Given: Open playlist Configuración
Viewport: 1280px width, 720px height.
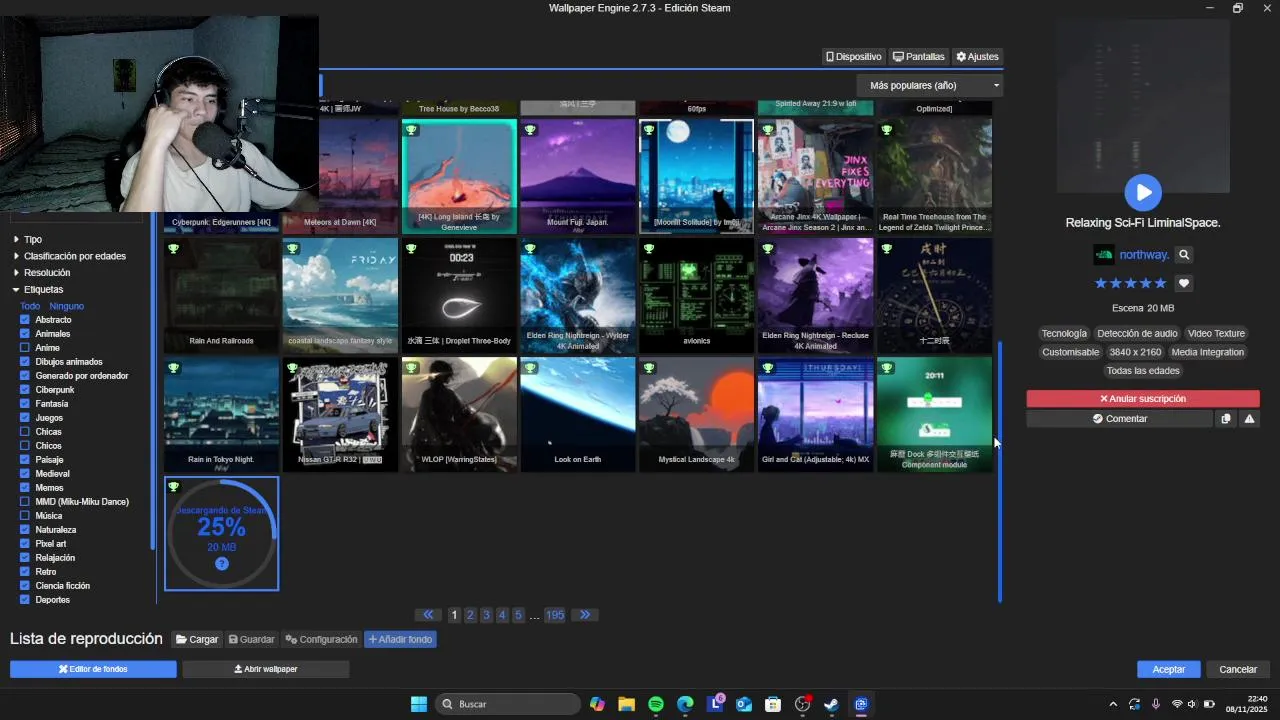Looking at the screenshot, I should (321, 639).
